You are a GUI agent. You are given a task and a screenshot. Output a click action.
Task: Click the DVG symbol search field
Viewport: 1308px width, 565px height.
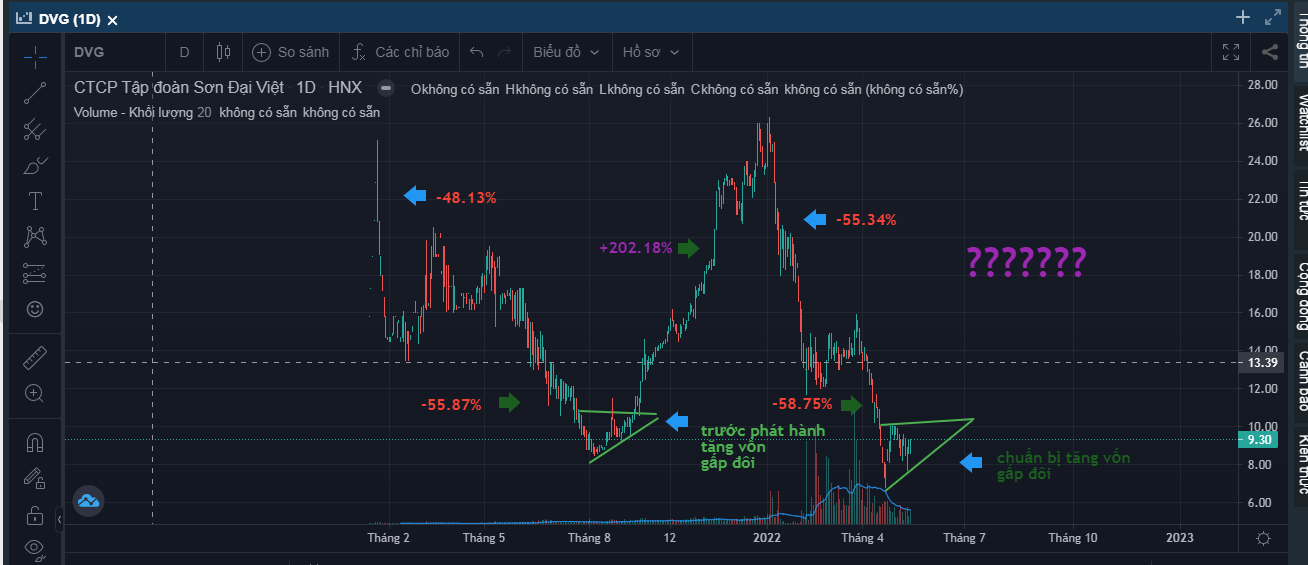point(115,52)
